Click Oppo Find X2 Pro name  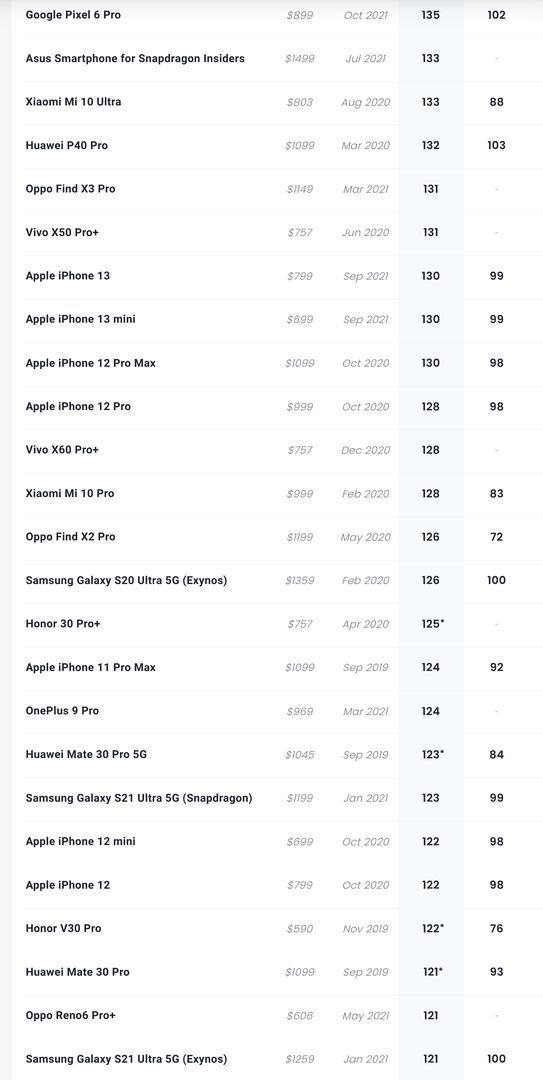tap(70, 537)
